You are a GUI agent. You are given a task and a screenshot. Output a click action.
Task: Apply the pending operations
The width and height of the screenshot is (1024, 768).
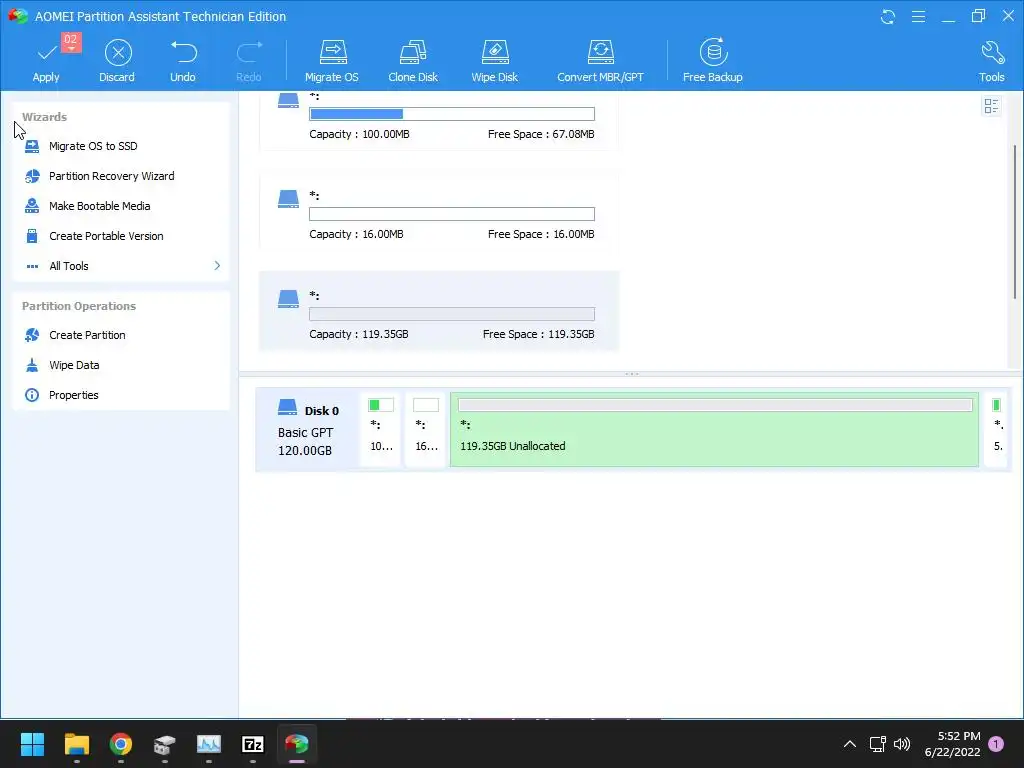[x=46, y=60]
